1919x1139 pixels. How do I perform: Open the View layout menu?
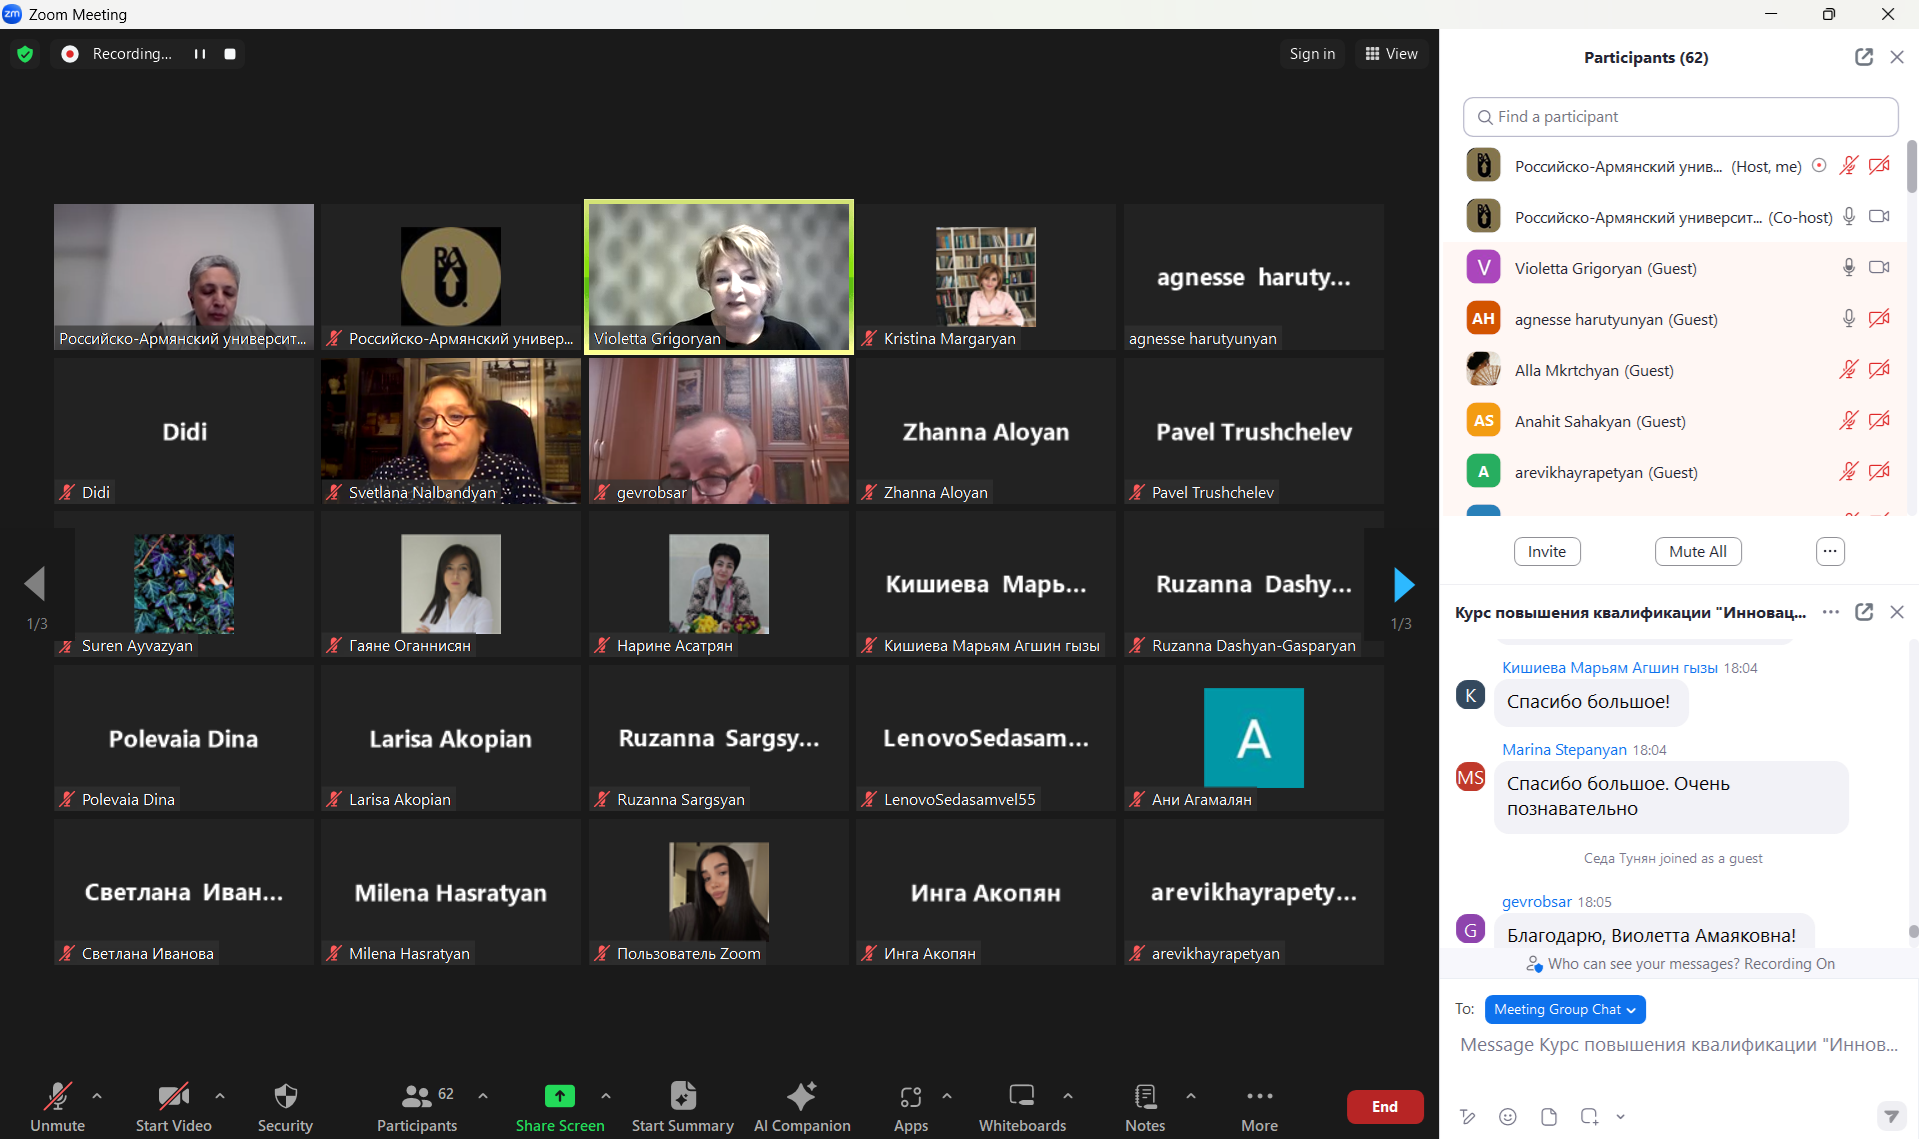[x=1391, y=54]
